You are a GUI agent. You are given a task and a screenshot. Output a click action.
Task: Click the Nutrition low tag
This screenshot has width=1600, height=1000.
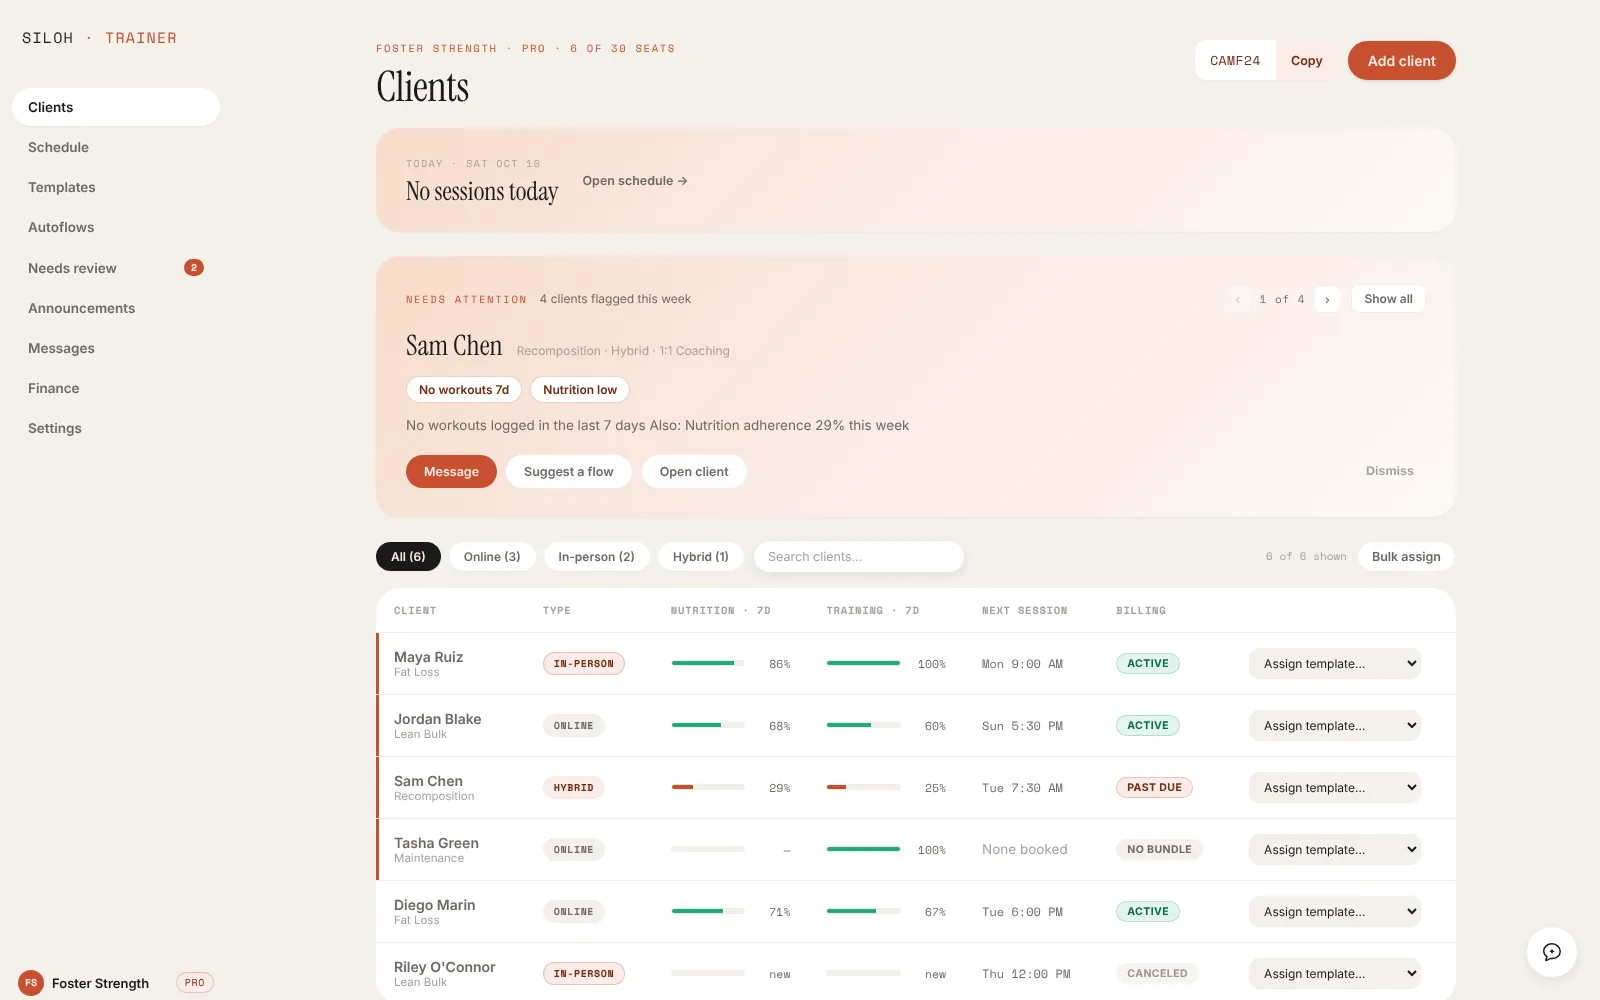[580, 390]
